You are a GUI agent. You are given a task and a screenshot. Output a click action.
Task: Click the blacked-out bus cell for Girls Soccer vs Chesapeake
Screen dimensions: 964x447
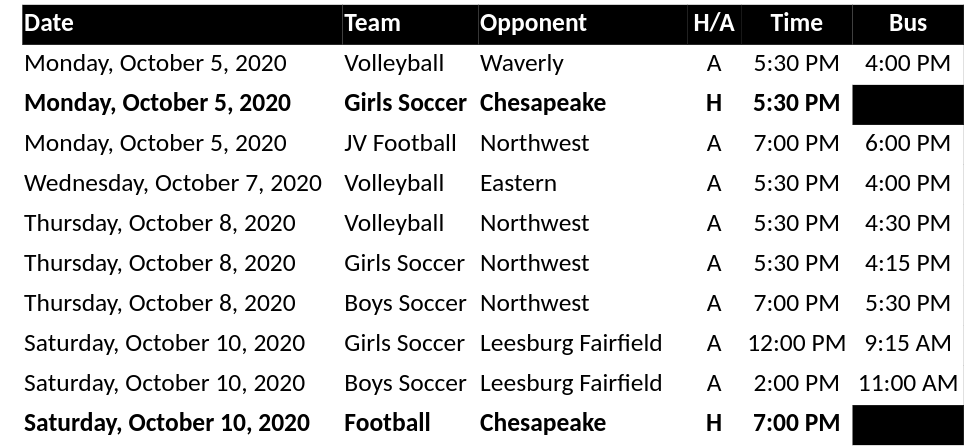click(x=907, y=104)
